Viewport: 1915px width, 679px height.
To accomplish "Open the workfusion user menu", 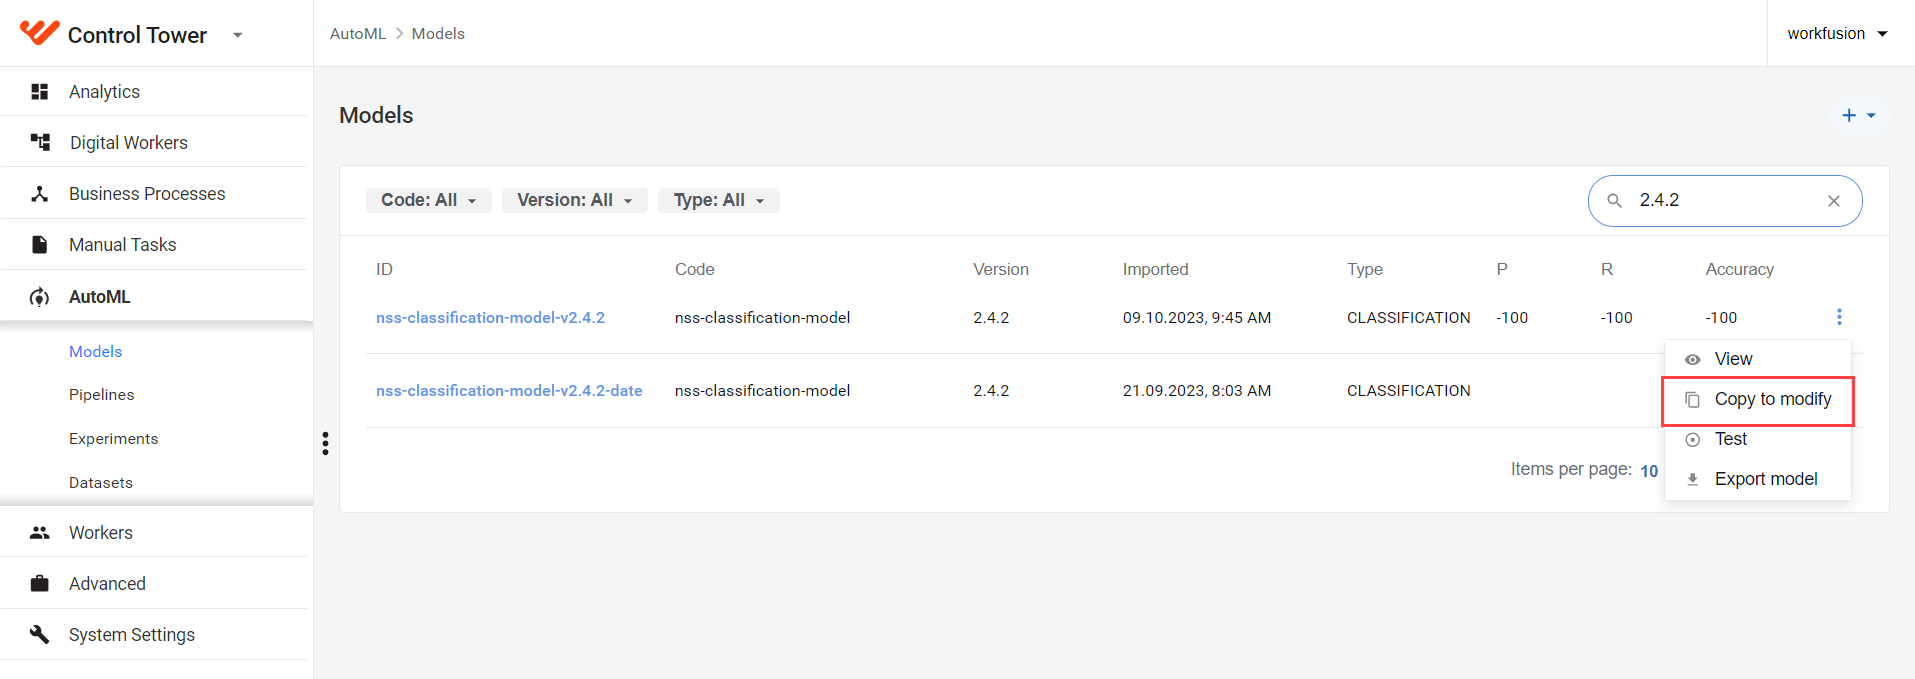I will point(1837,33).
